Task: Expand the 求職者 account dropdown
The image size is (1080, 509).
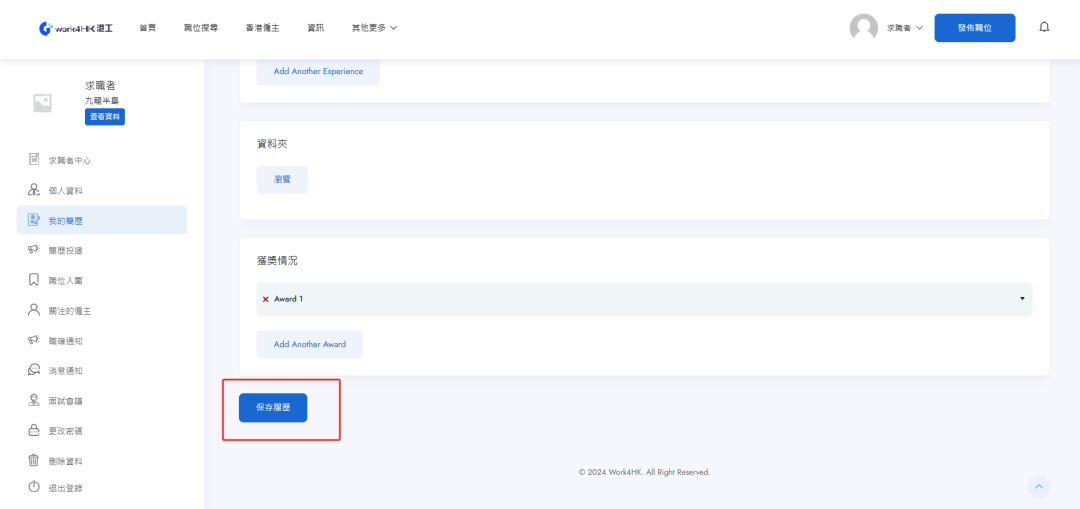Action: click(x=904, y=28)
